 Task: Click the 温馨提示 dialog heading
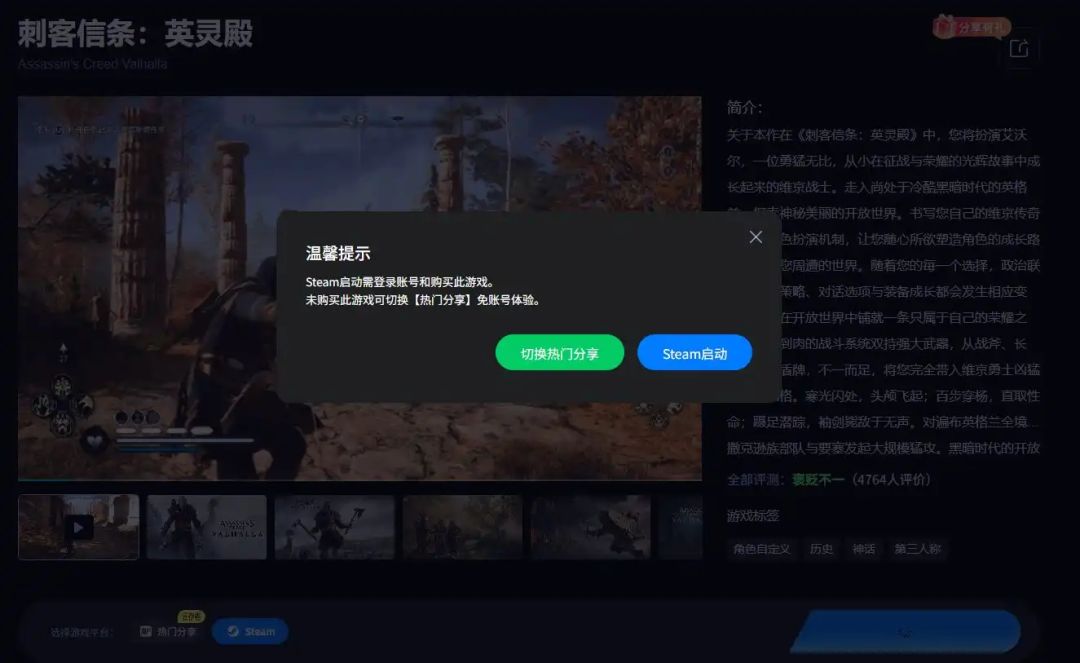[x=338, y=253]
